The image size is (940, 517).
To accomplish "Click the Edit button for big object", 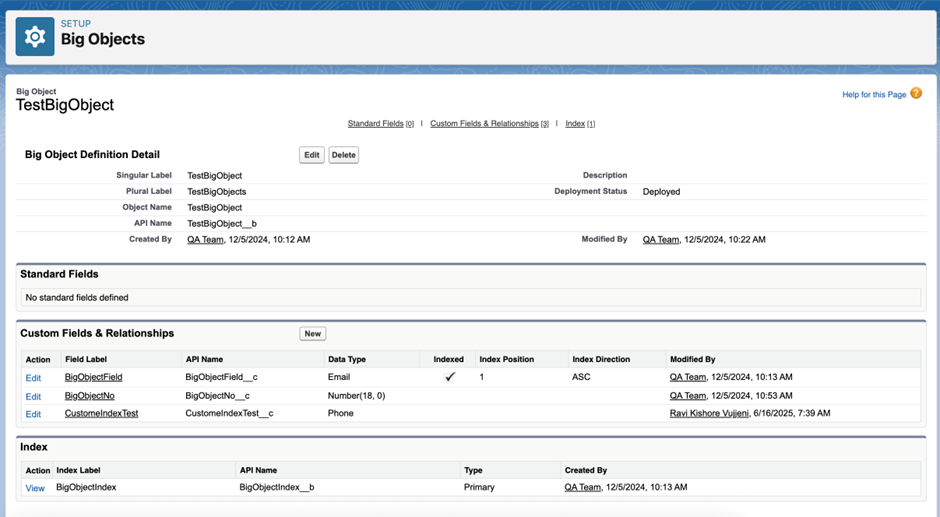I will 312,155.
